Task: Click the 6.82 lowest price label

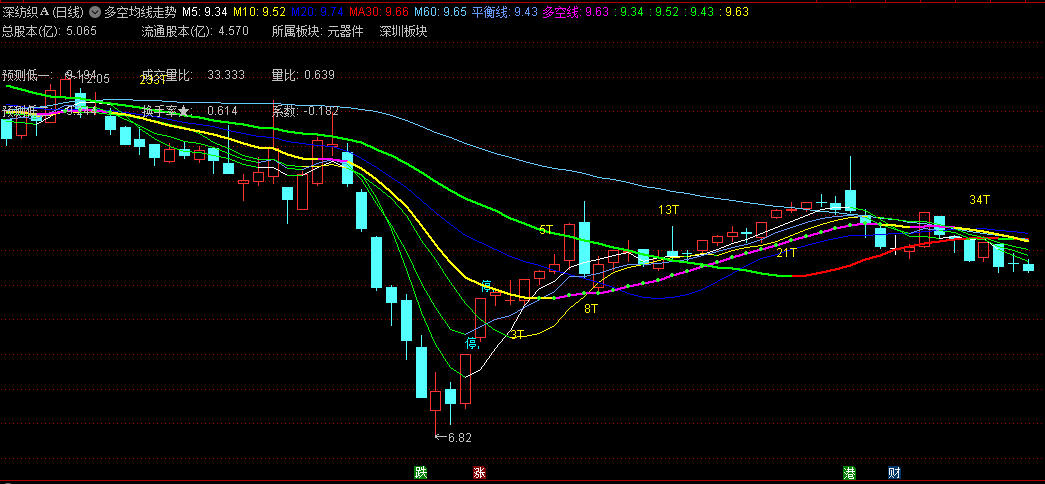Action: point(453,438)
